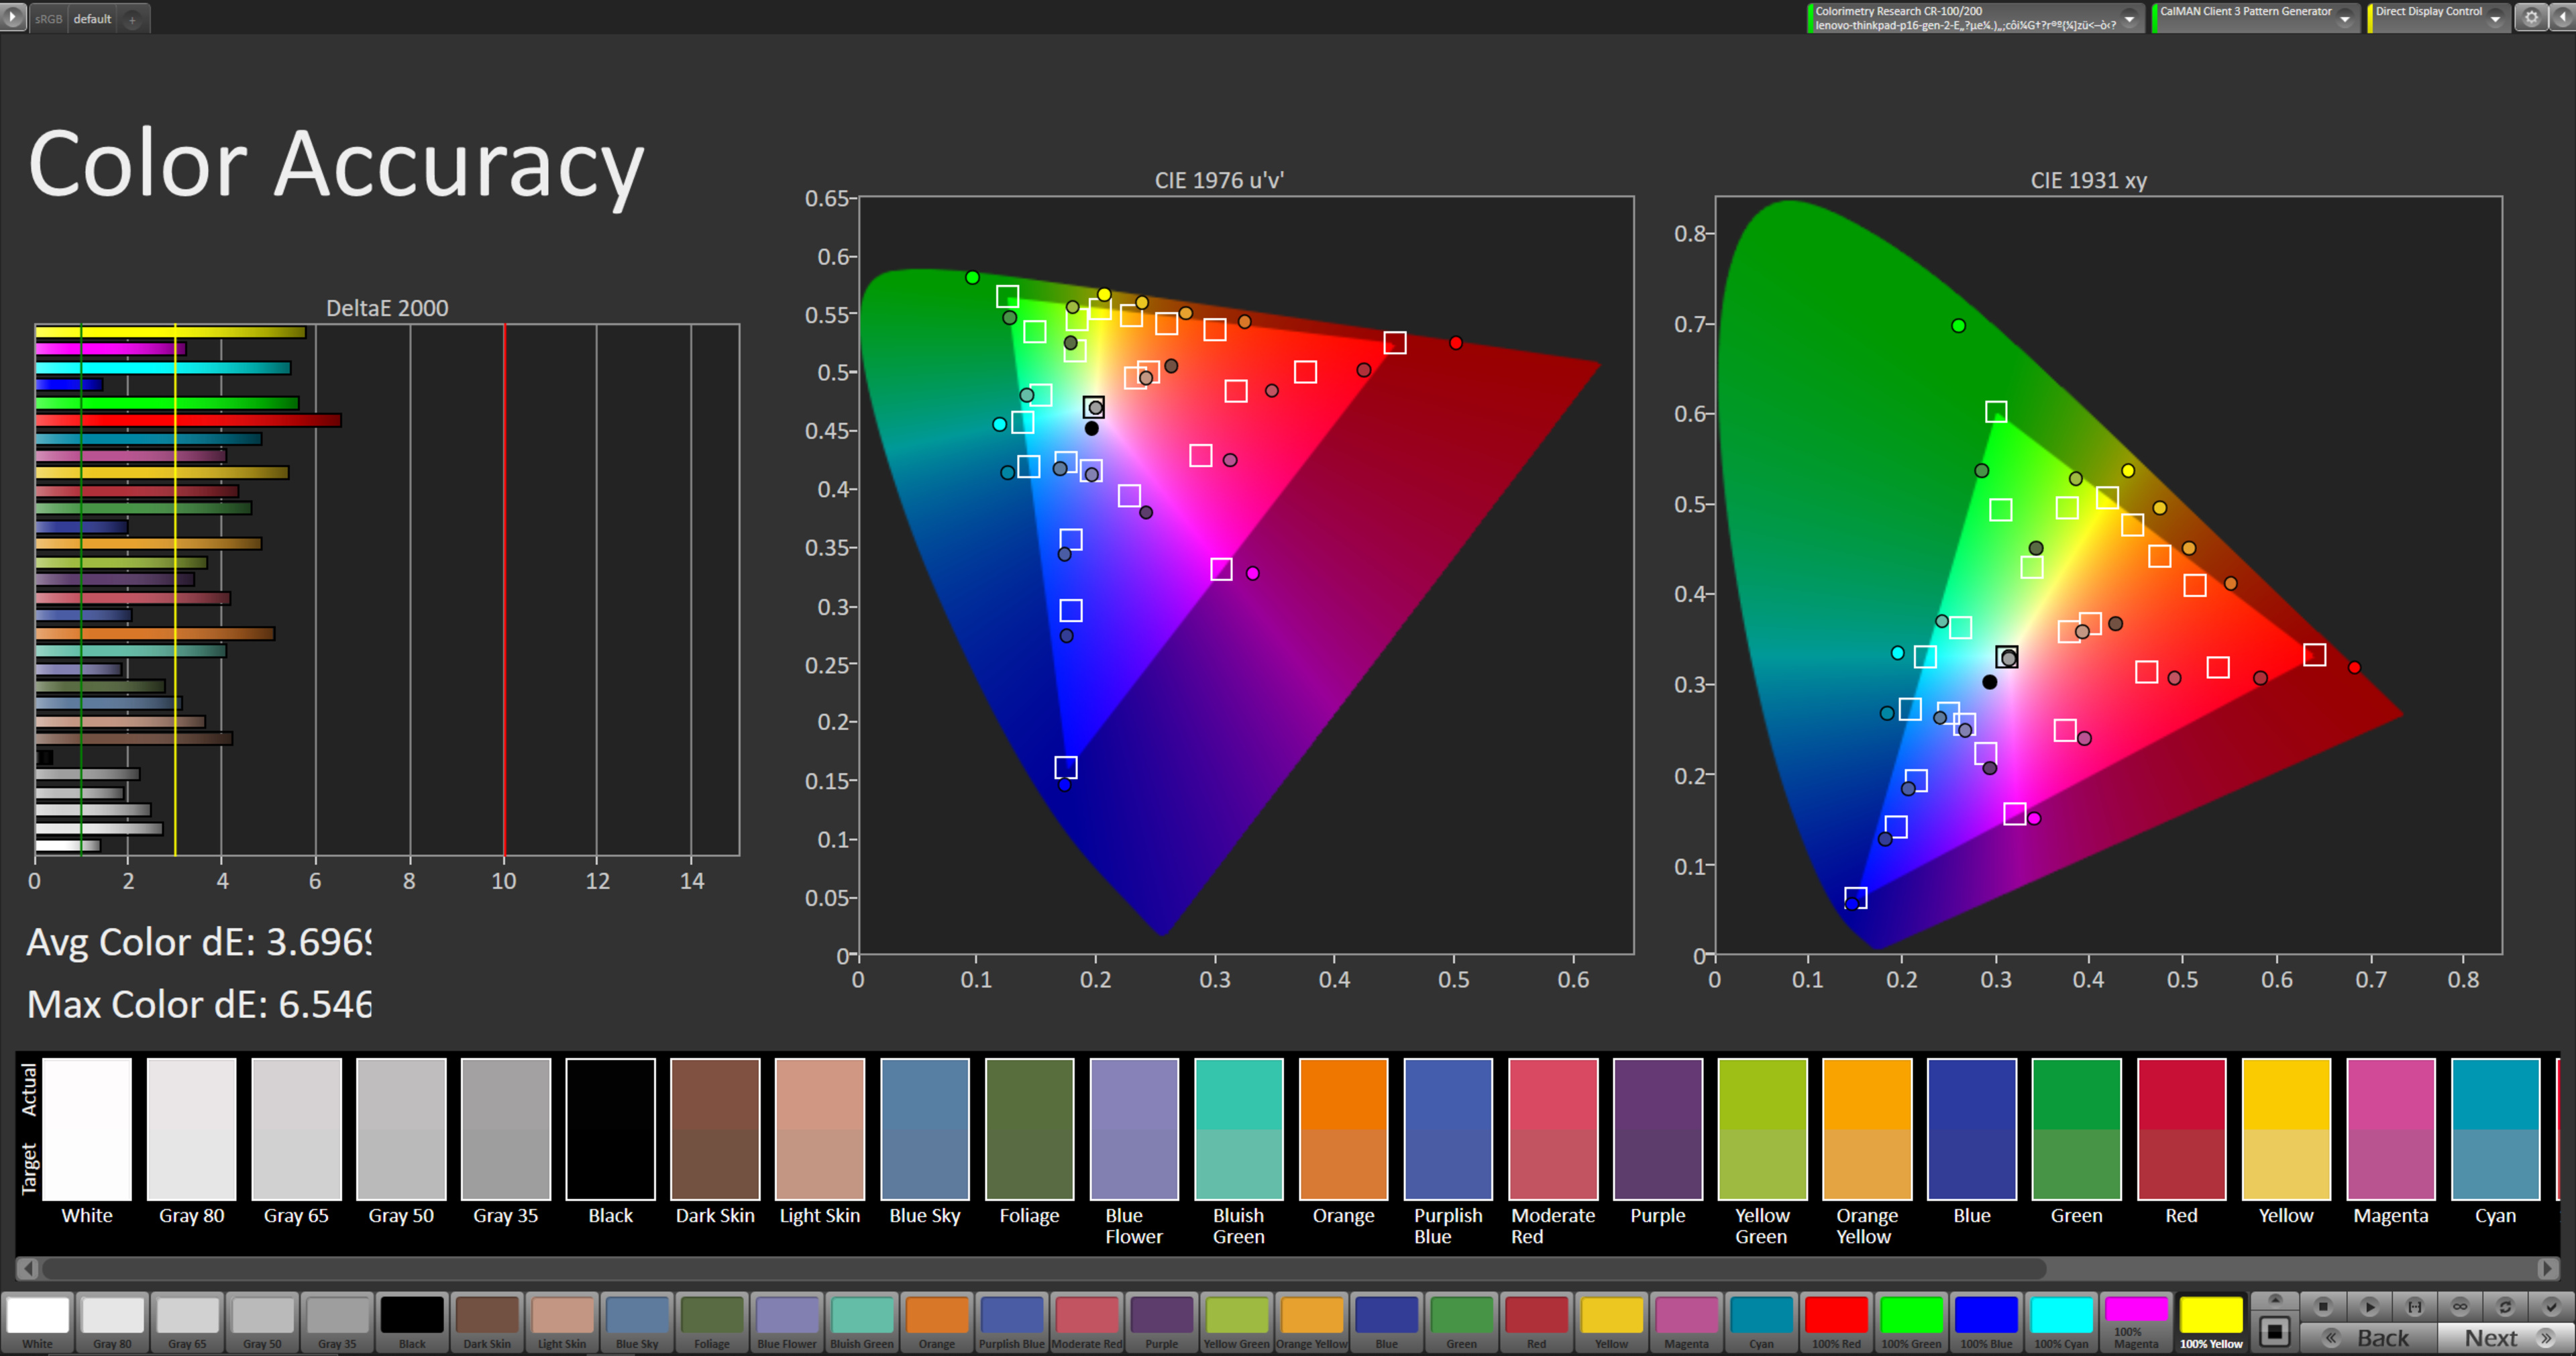Click the large black square pattern icon
This screenshot has height=1356, width=2576.
(2274, 1331)
